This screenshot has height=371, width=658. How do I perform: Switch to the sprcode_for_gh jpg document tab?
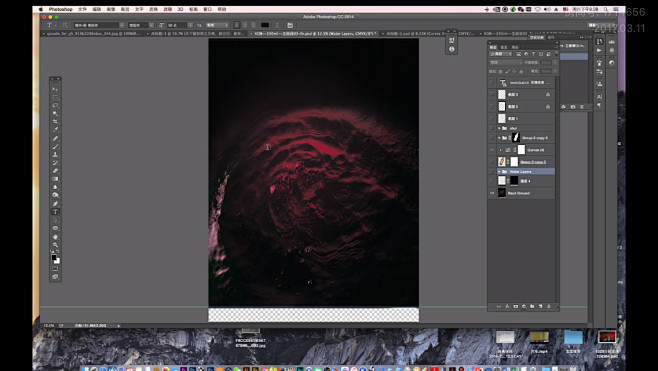tap(92, 34)
